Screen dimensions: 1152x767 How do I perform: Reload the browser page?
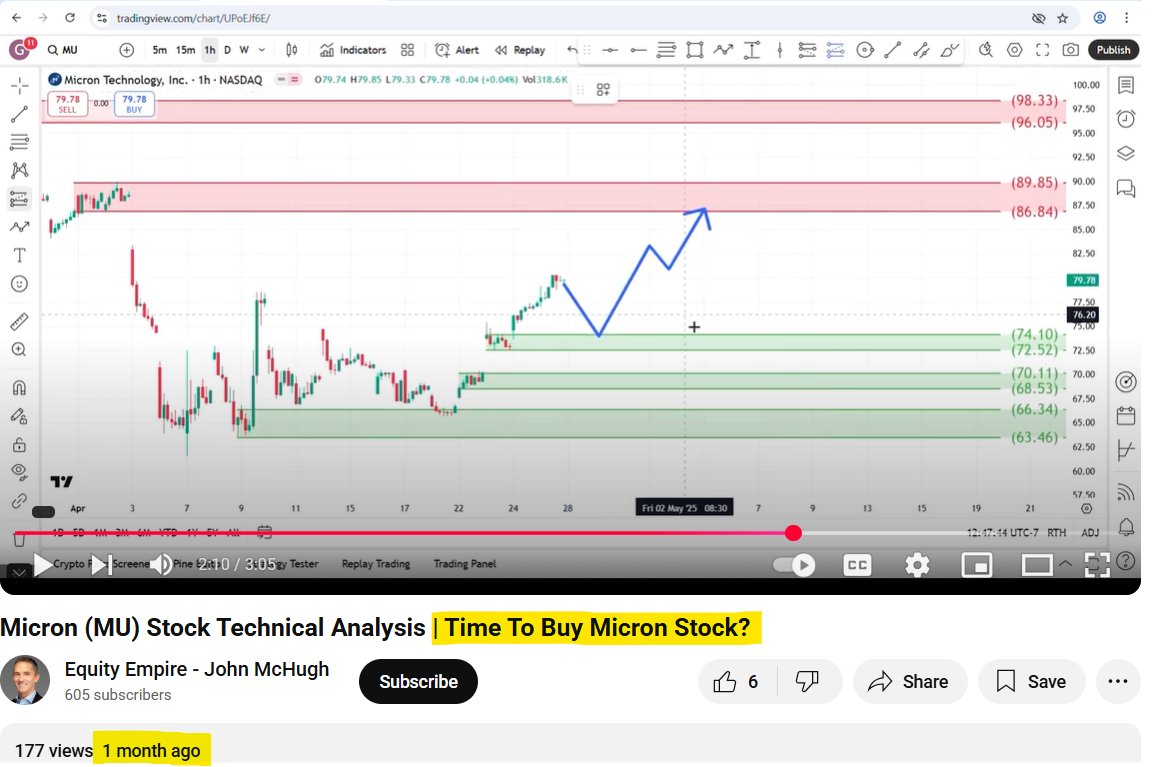pyautogui.click(x=70, y=18)
